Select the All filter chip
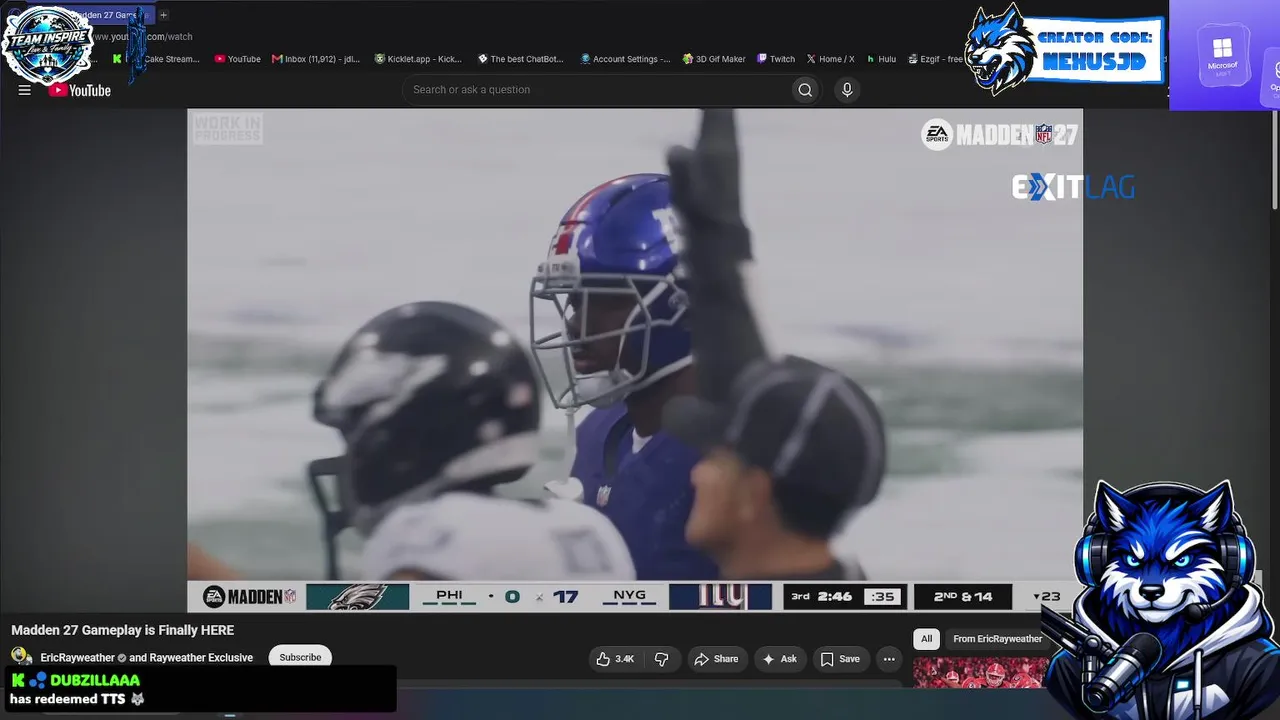This screenshot has width=1280, height=720. pyautogui.click(x=926, y=639)
